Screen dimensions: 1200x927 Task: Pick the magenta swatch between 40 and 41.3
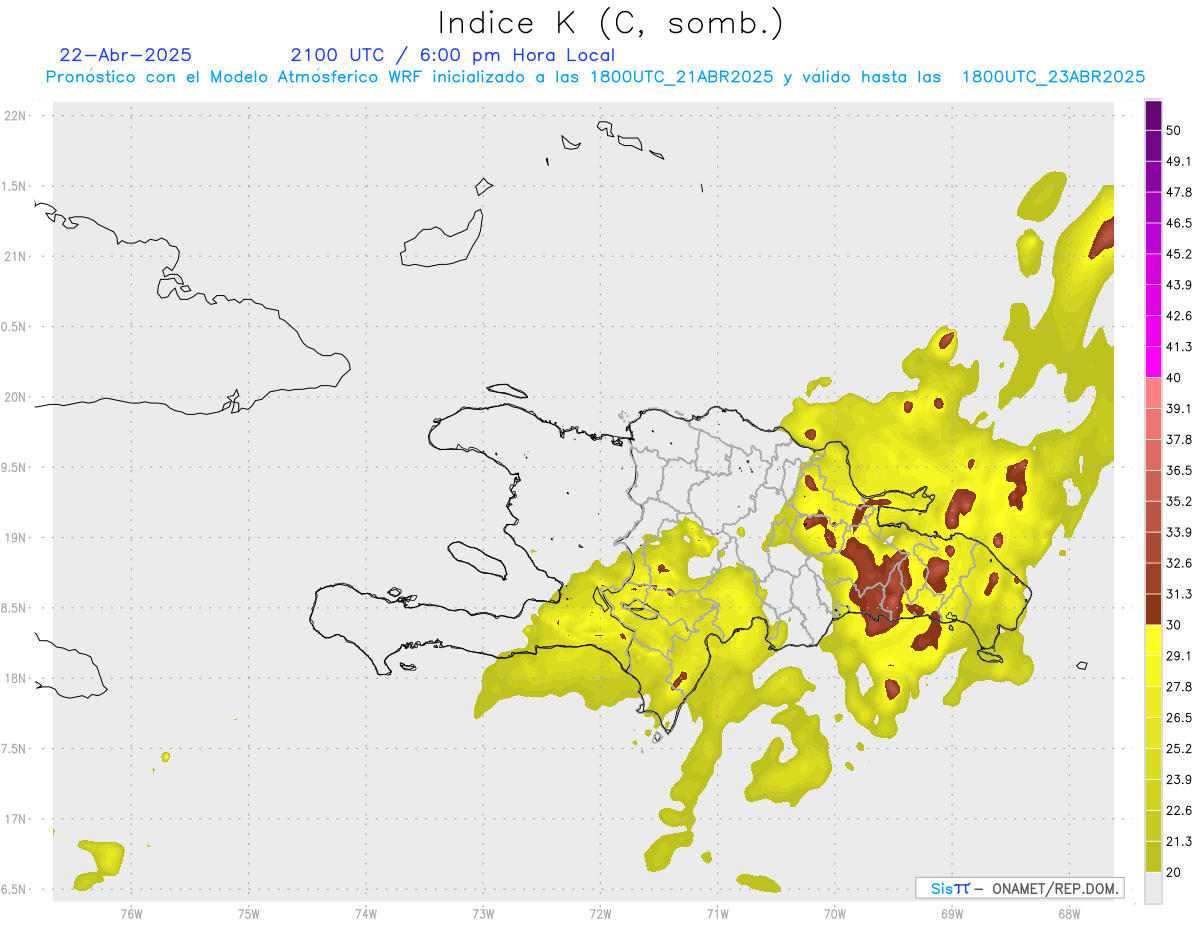tap(1154, 362)
